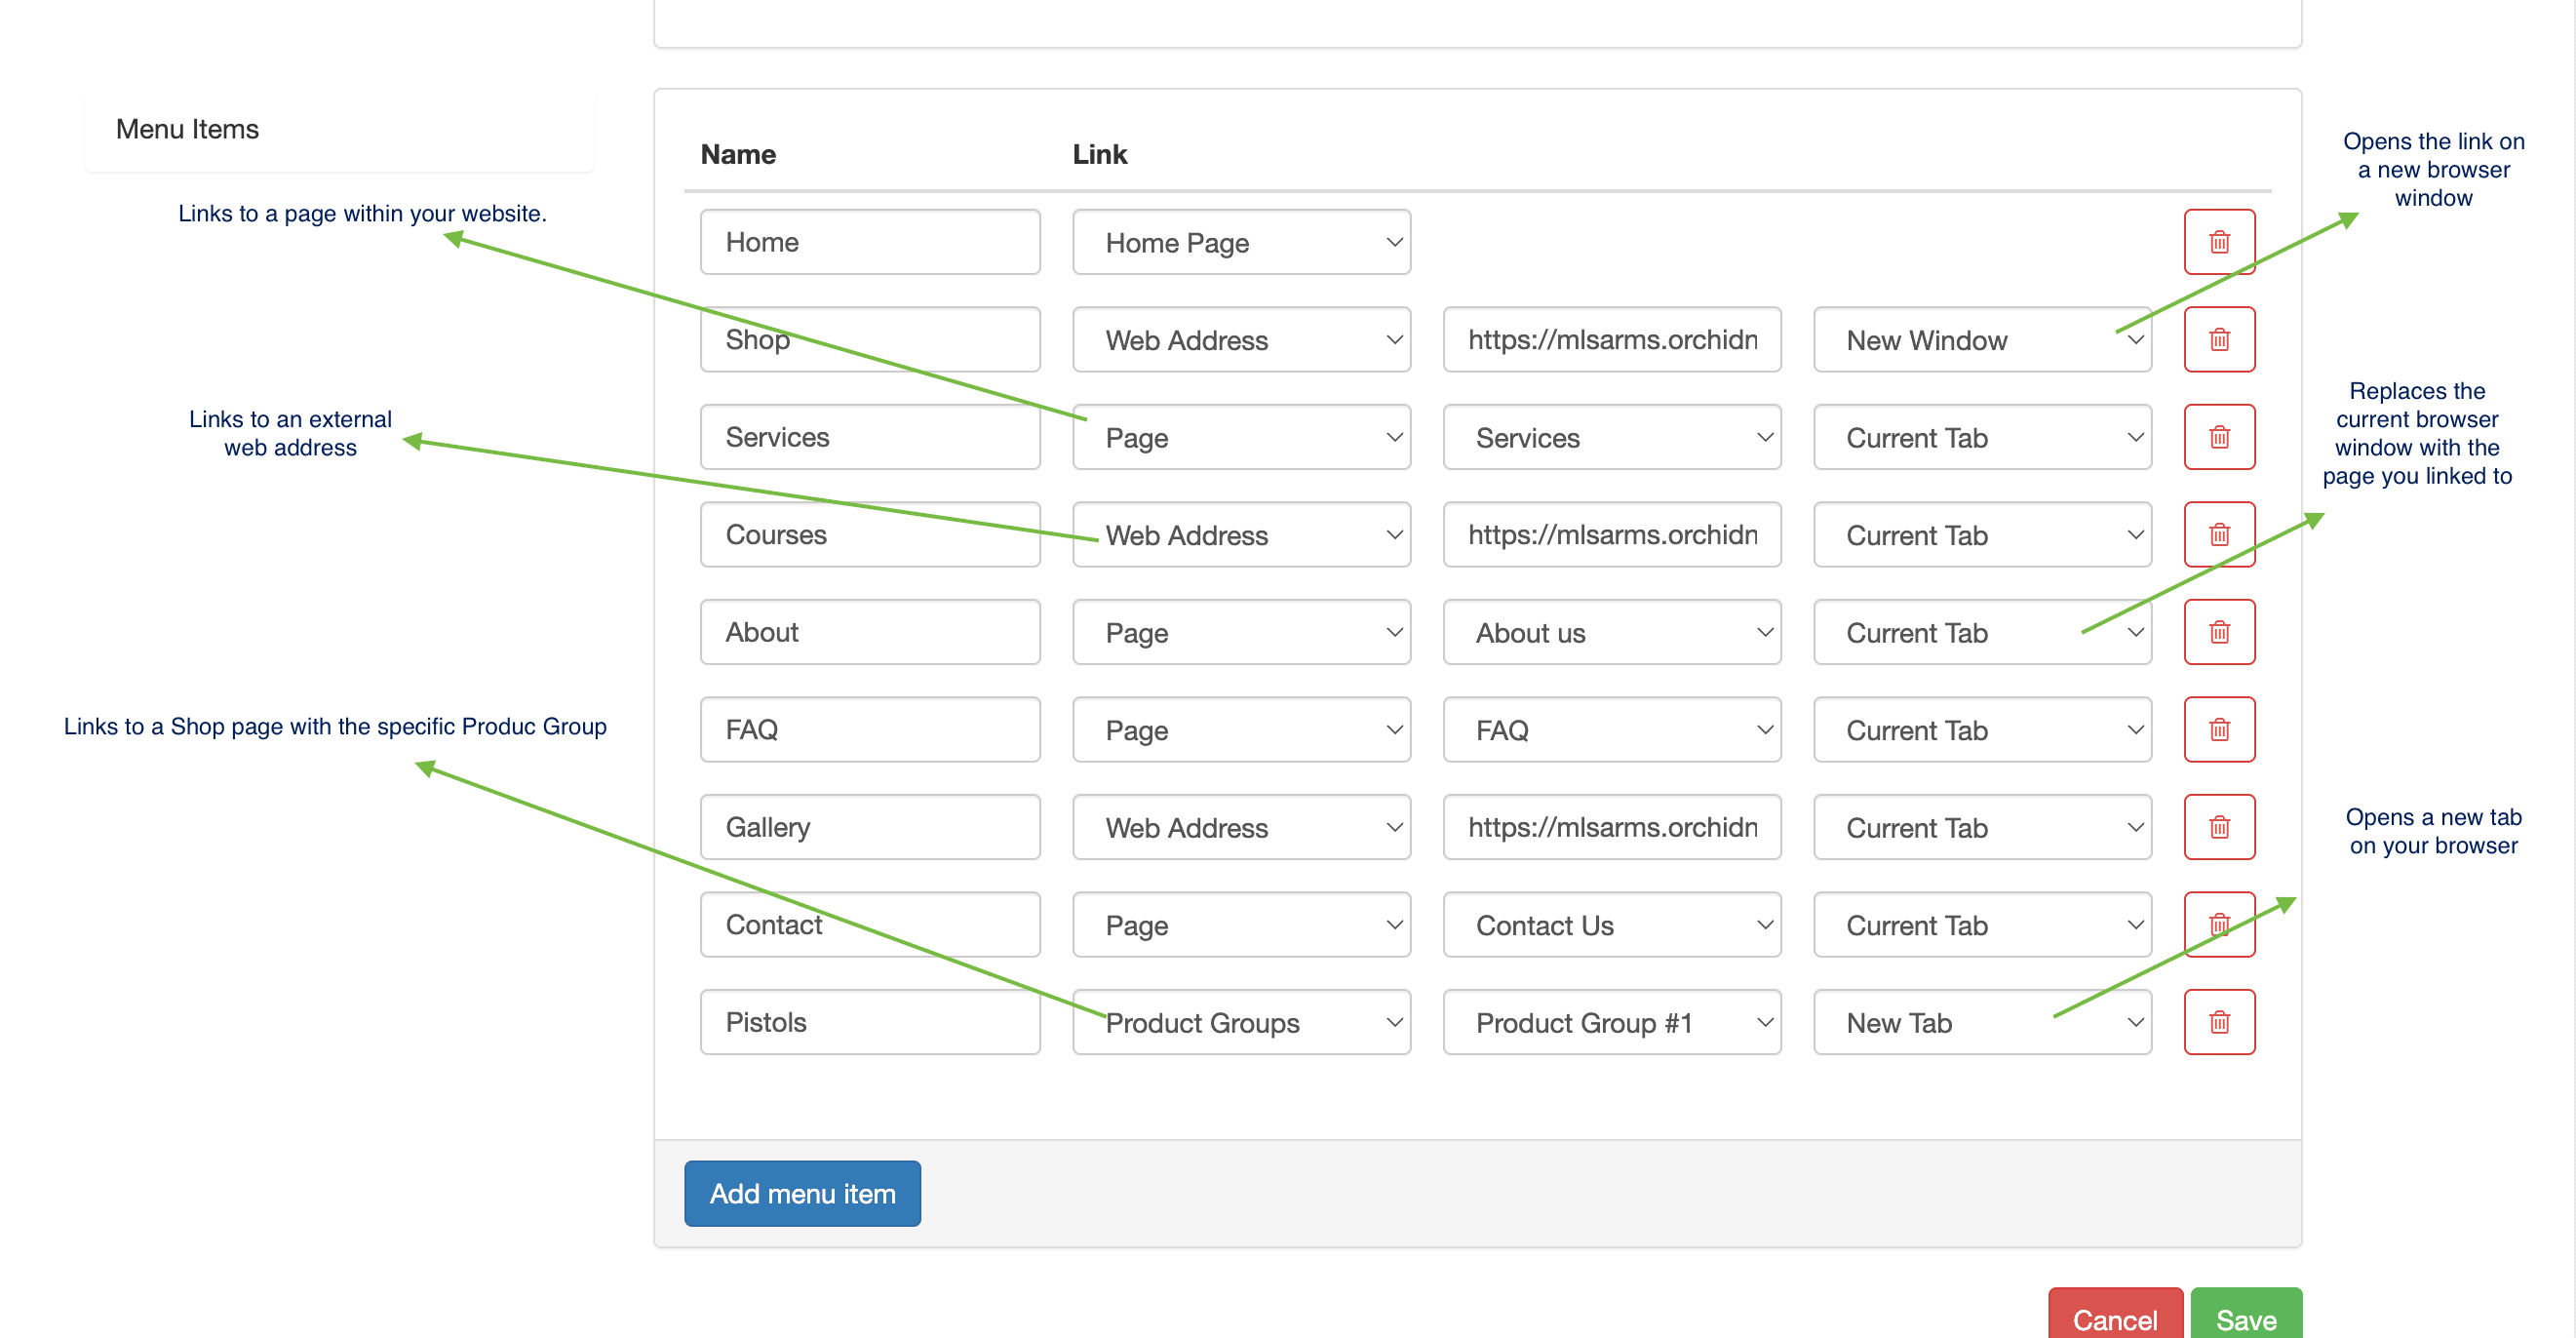Viewport: 2576px width, 1338px height.
Task: Open the Home Page link type dropdown
Action: [x=1240, y=242]
